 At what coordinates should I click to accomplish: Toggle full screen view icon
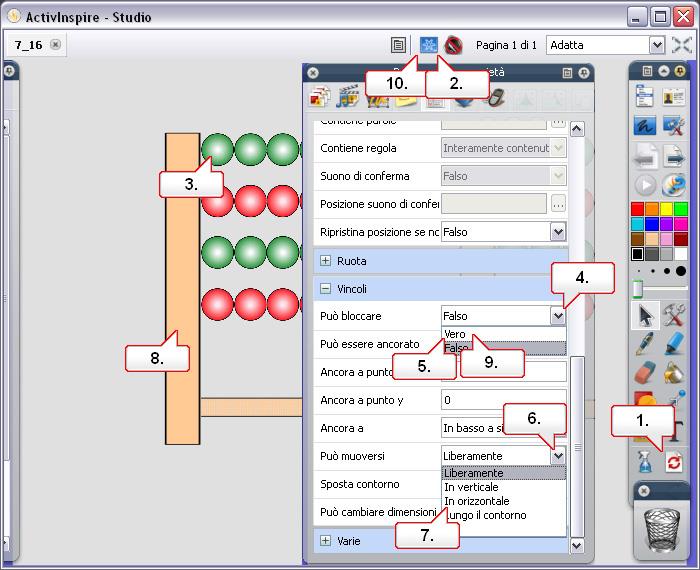[682, 45]
